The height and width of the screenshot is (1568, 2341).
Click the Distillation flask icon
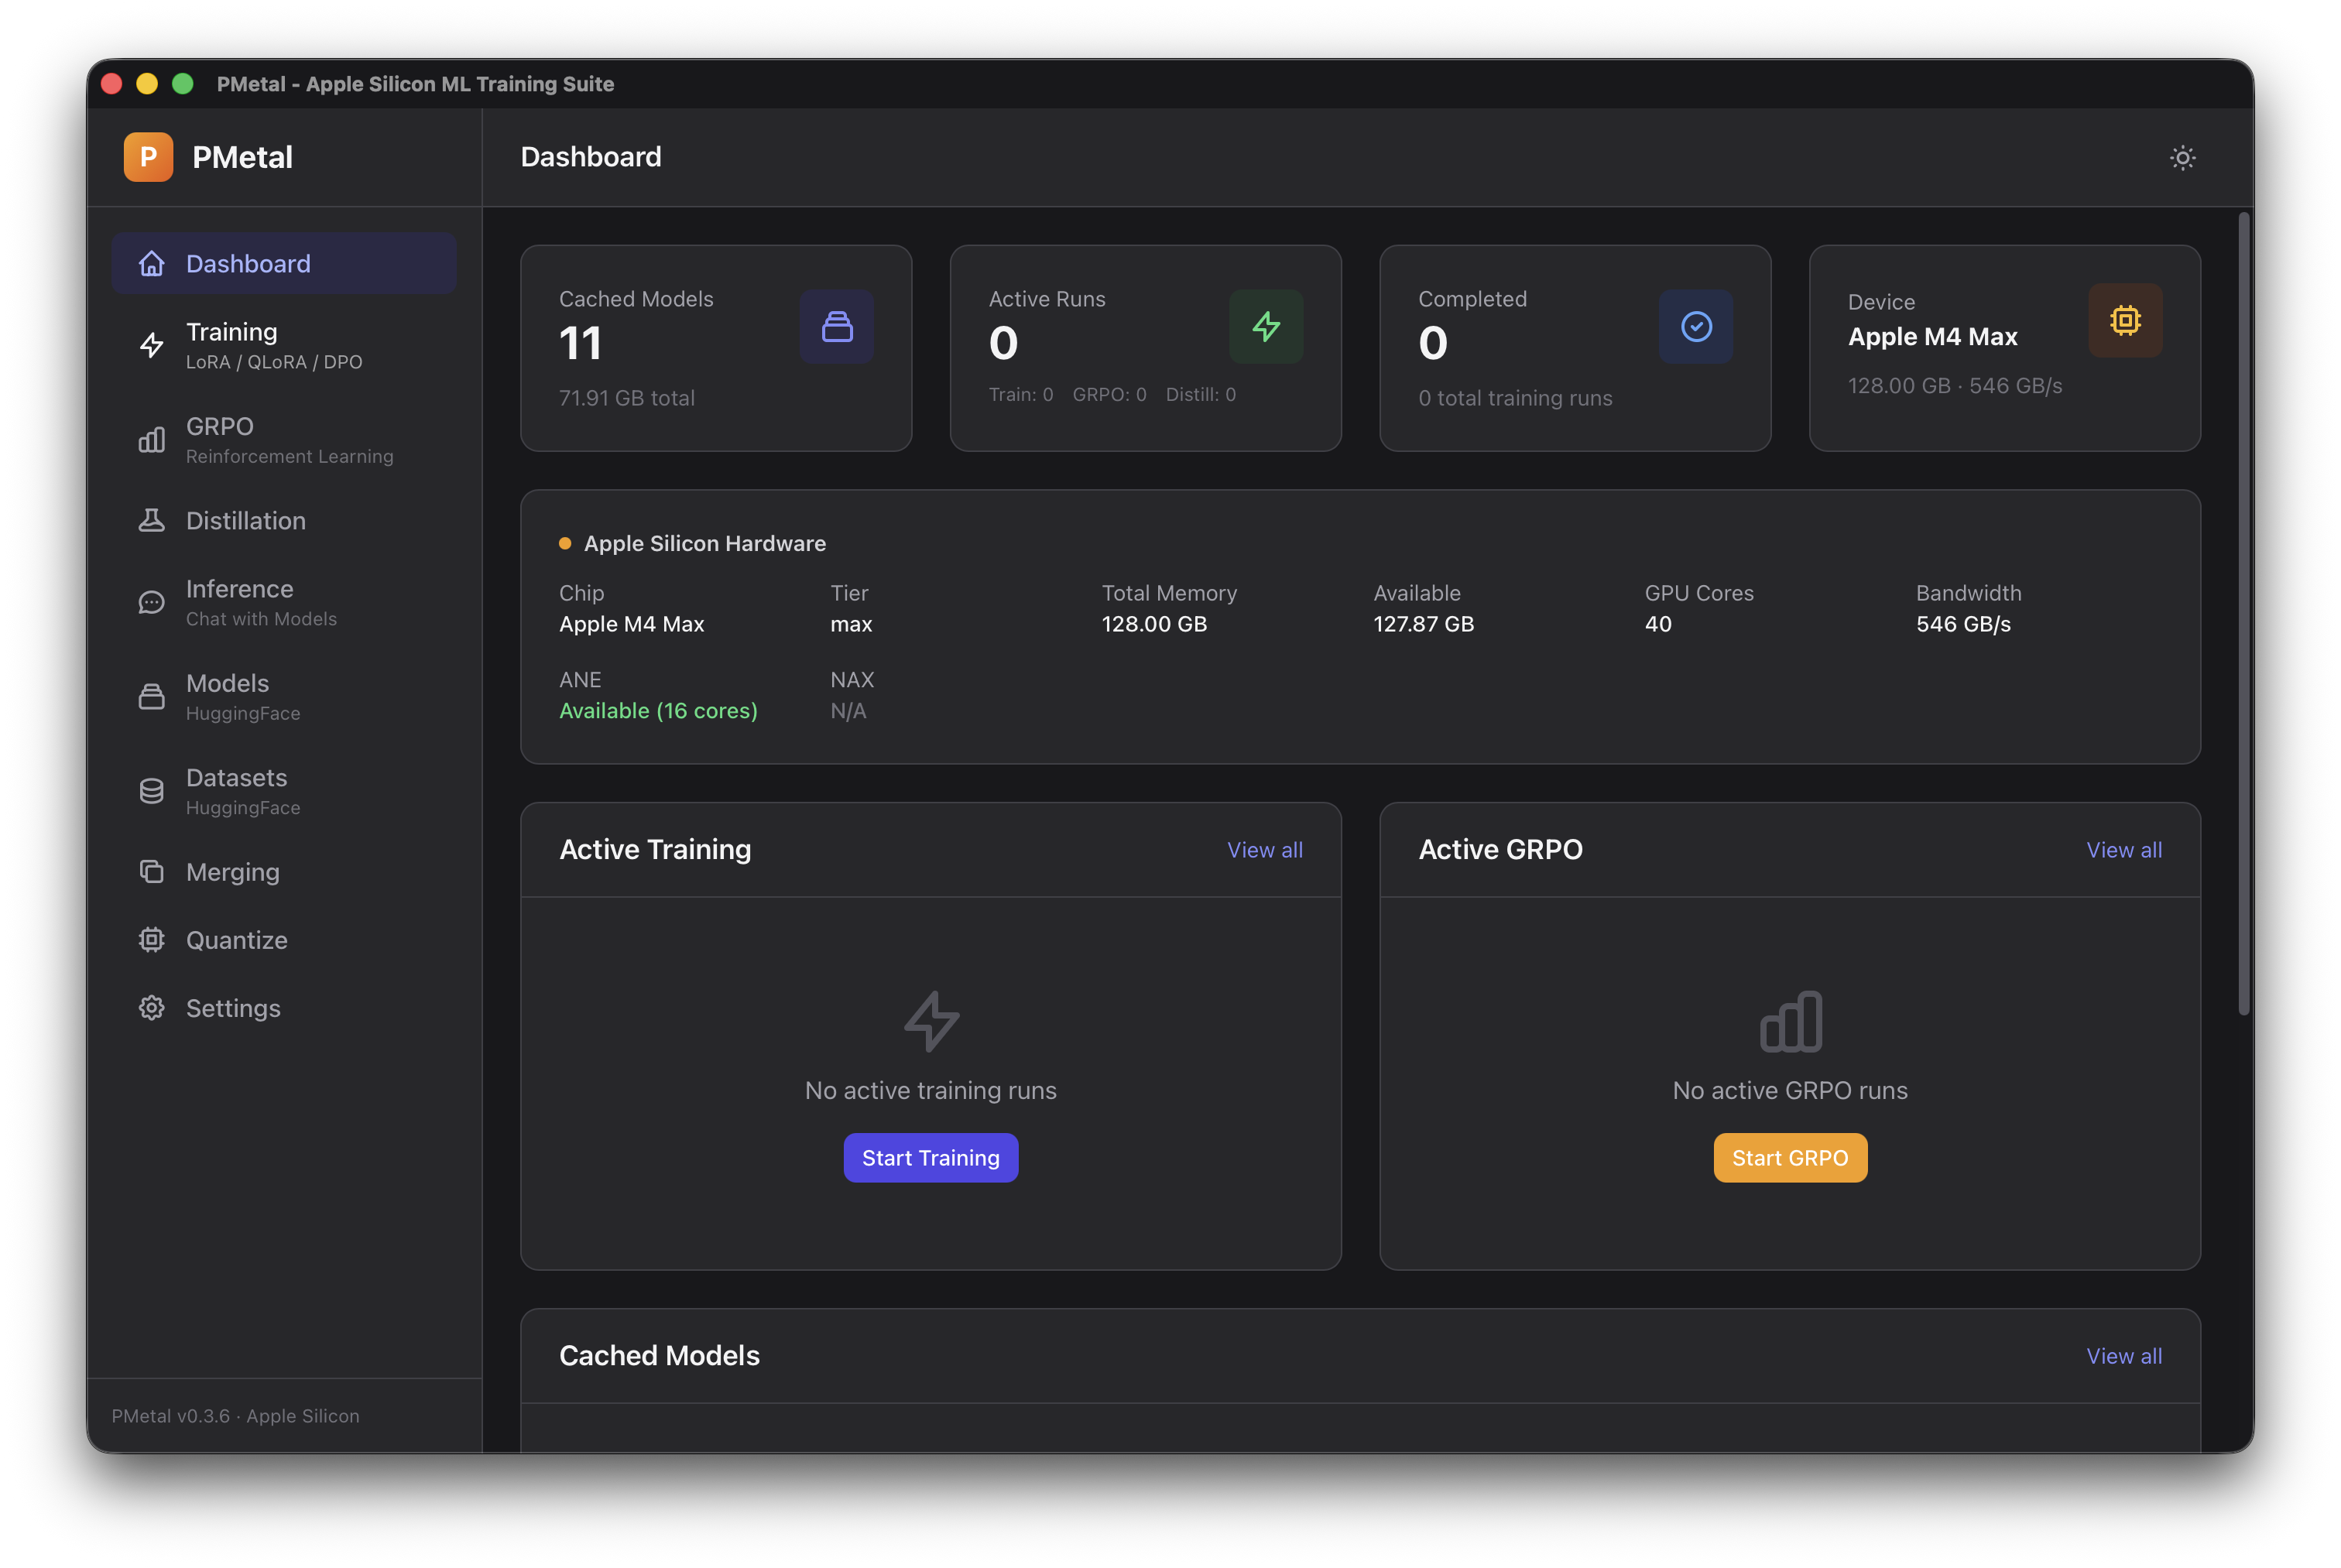pos(151,520)
